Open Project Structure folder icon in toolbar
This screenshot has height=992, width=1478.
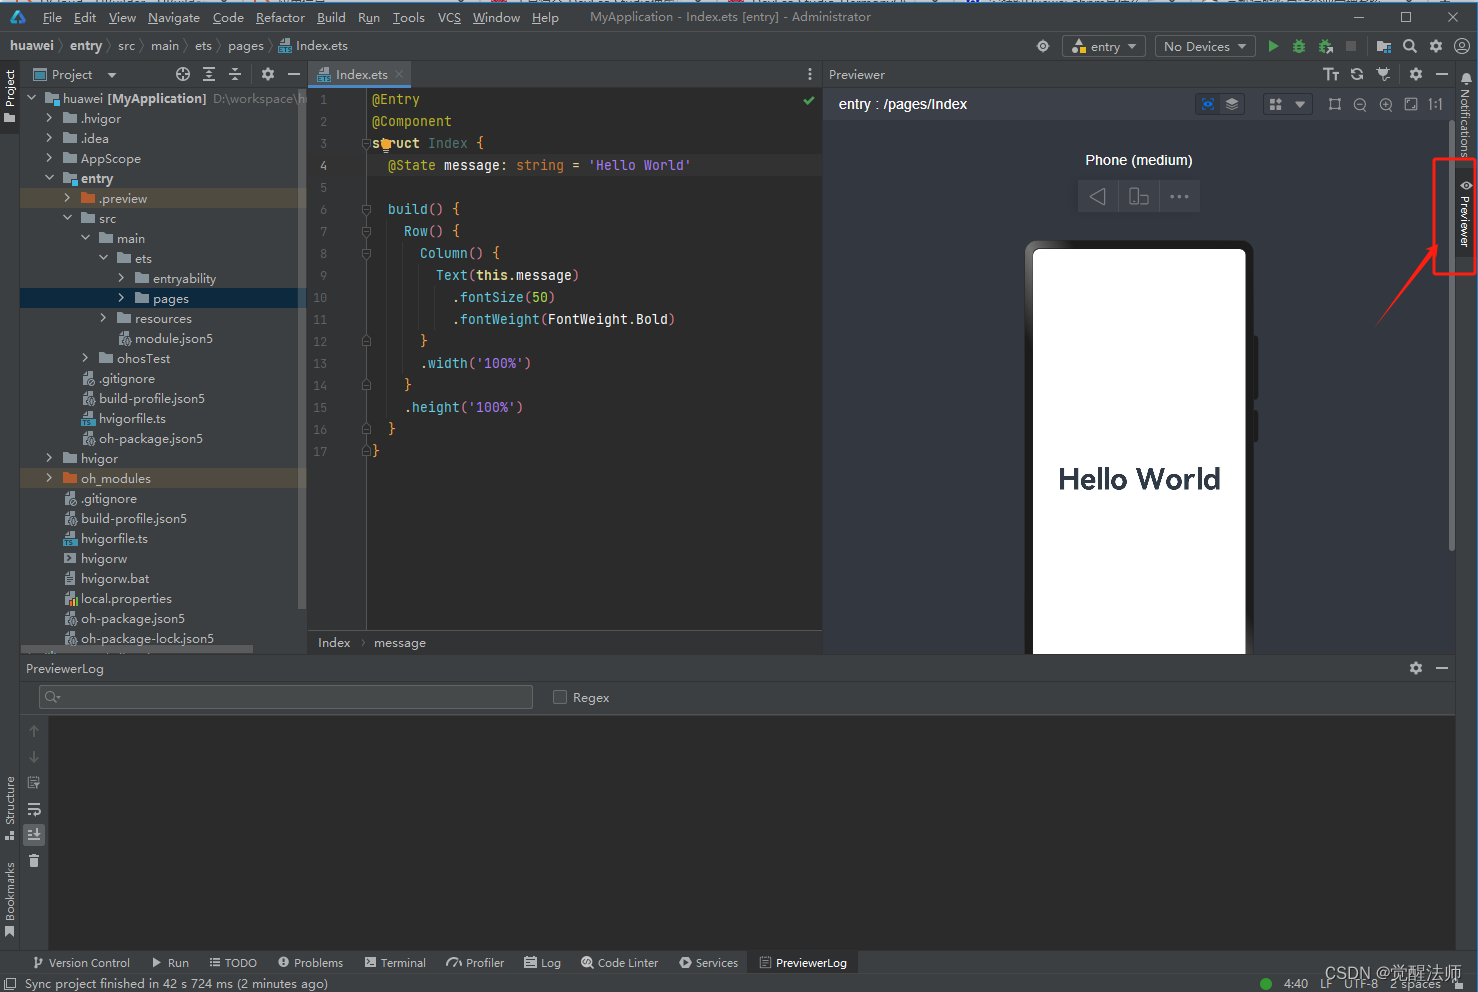coord(1384,46)
